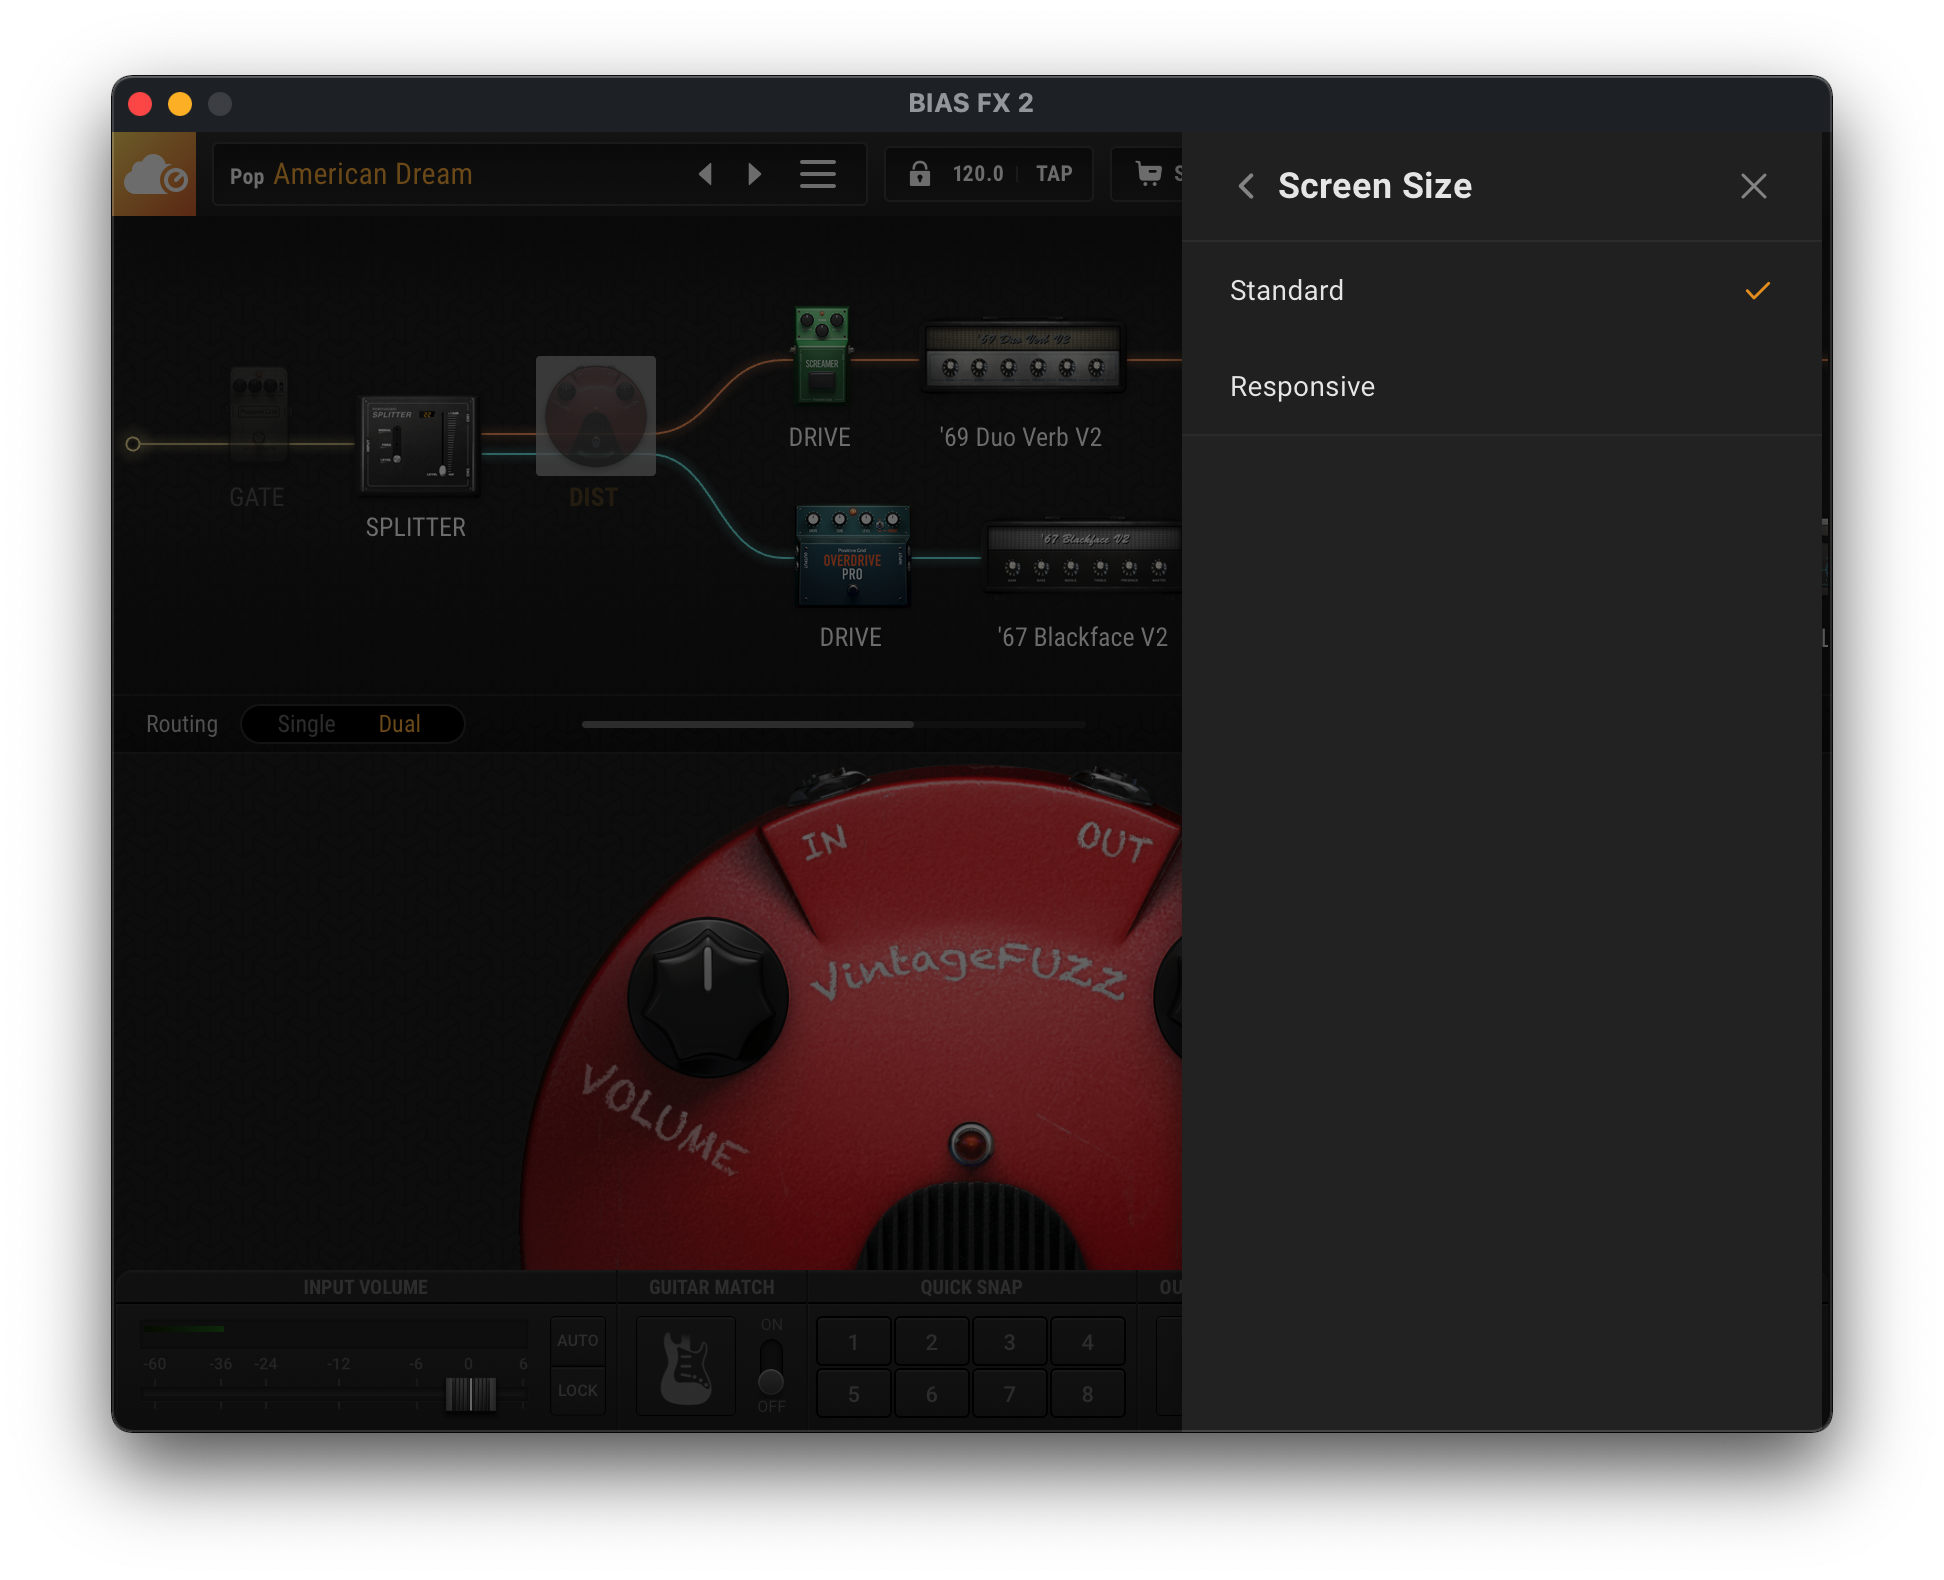
Task: Open the ToneCloud icon
Action: click(x=155, y=175)
